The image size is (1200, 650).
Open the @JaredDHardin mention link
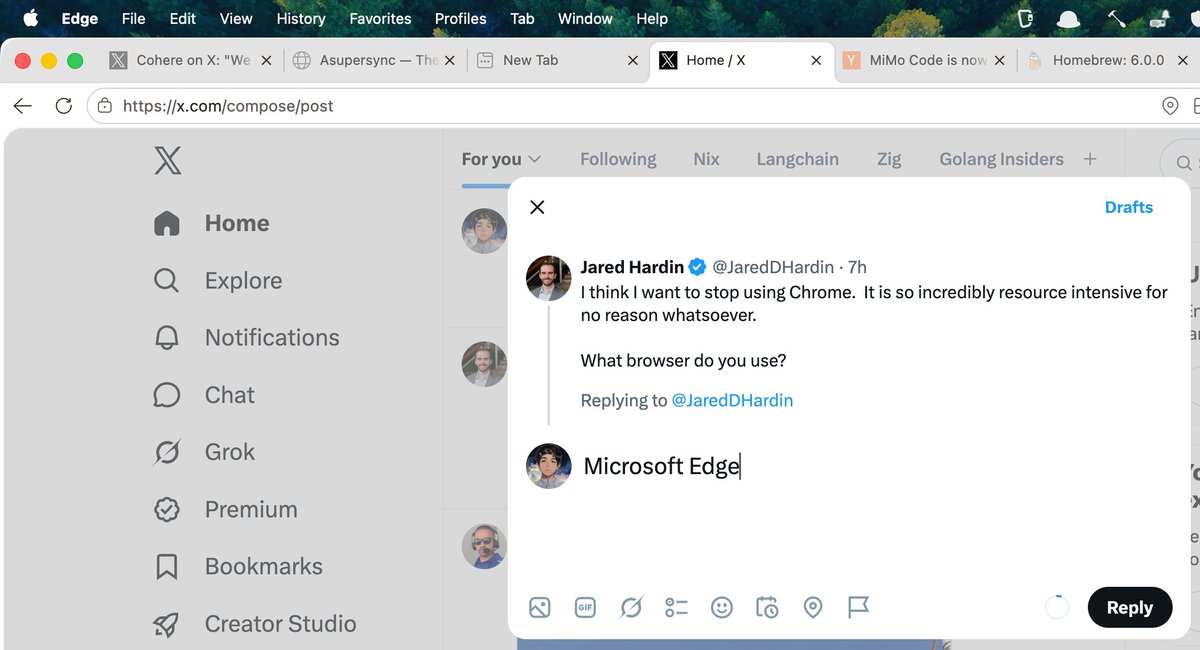732,400
